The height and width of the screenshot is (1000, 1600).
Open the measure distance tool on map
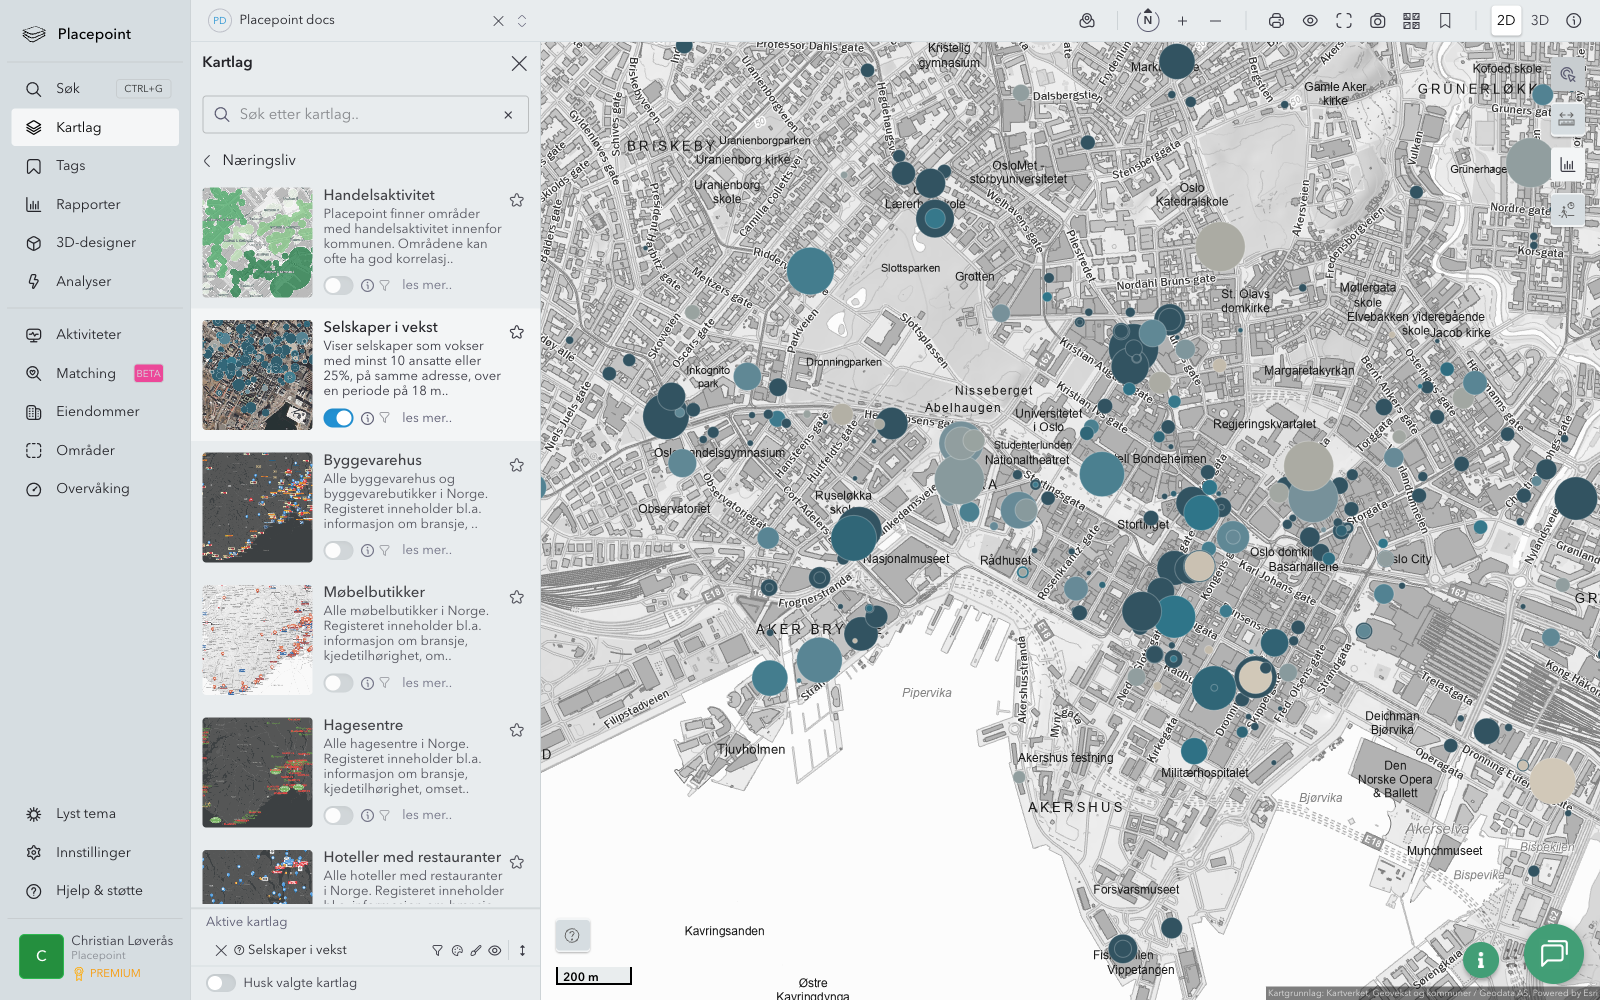click(x=1567, y=119)
